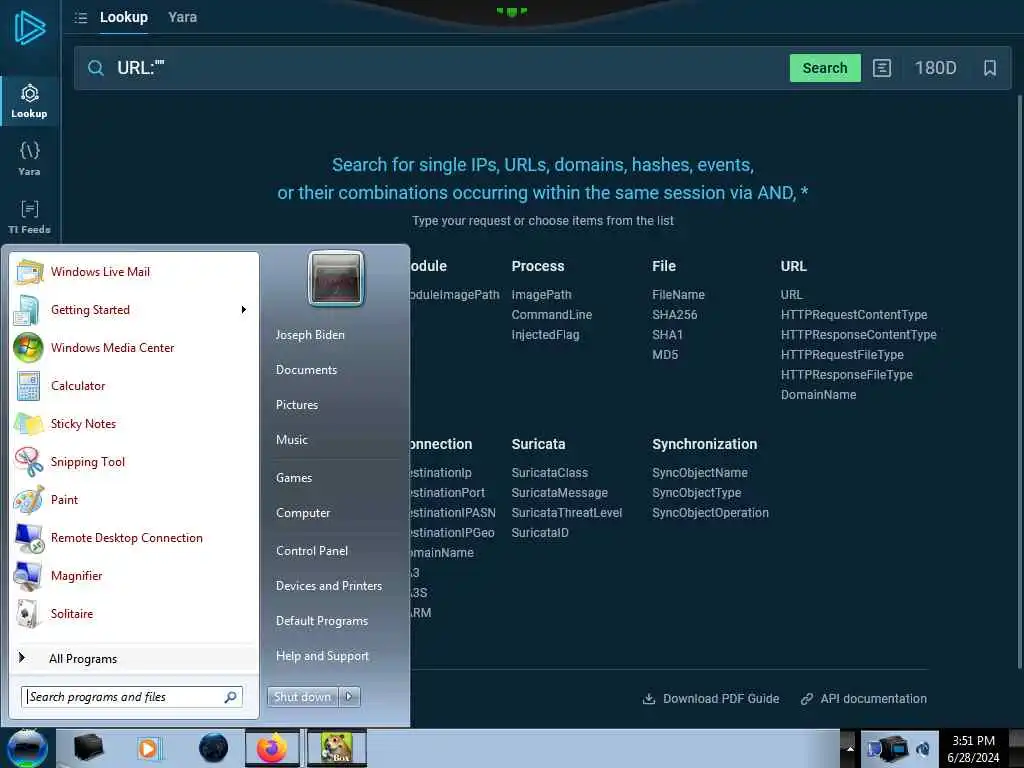
Task: Open Devices and Printers
Action: [328, 586]
